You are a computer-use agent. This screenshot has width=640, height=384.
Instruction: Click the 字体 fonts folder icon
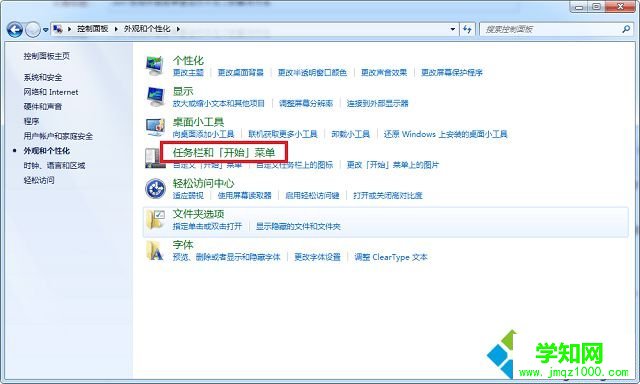(155, 251)
